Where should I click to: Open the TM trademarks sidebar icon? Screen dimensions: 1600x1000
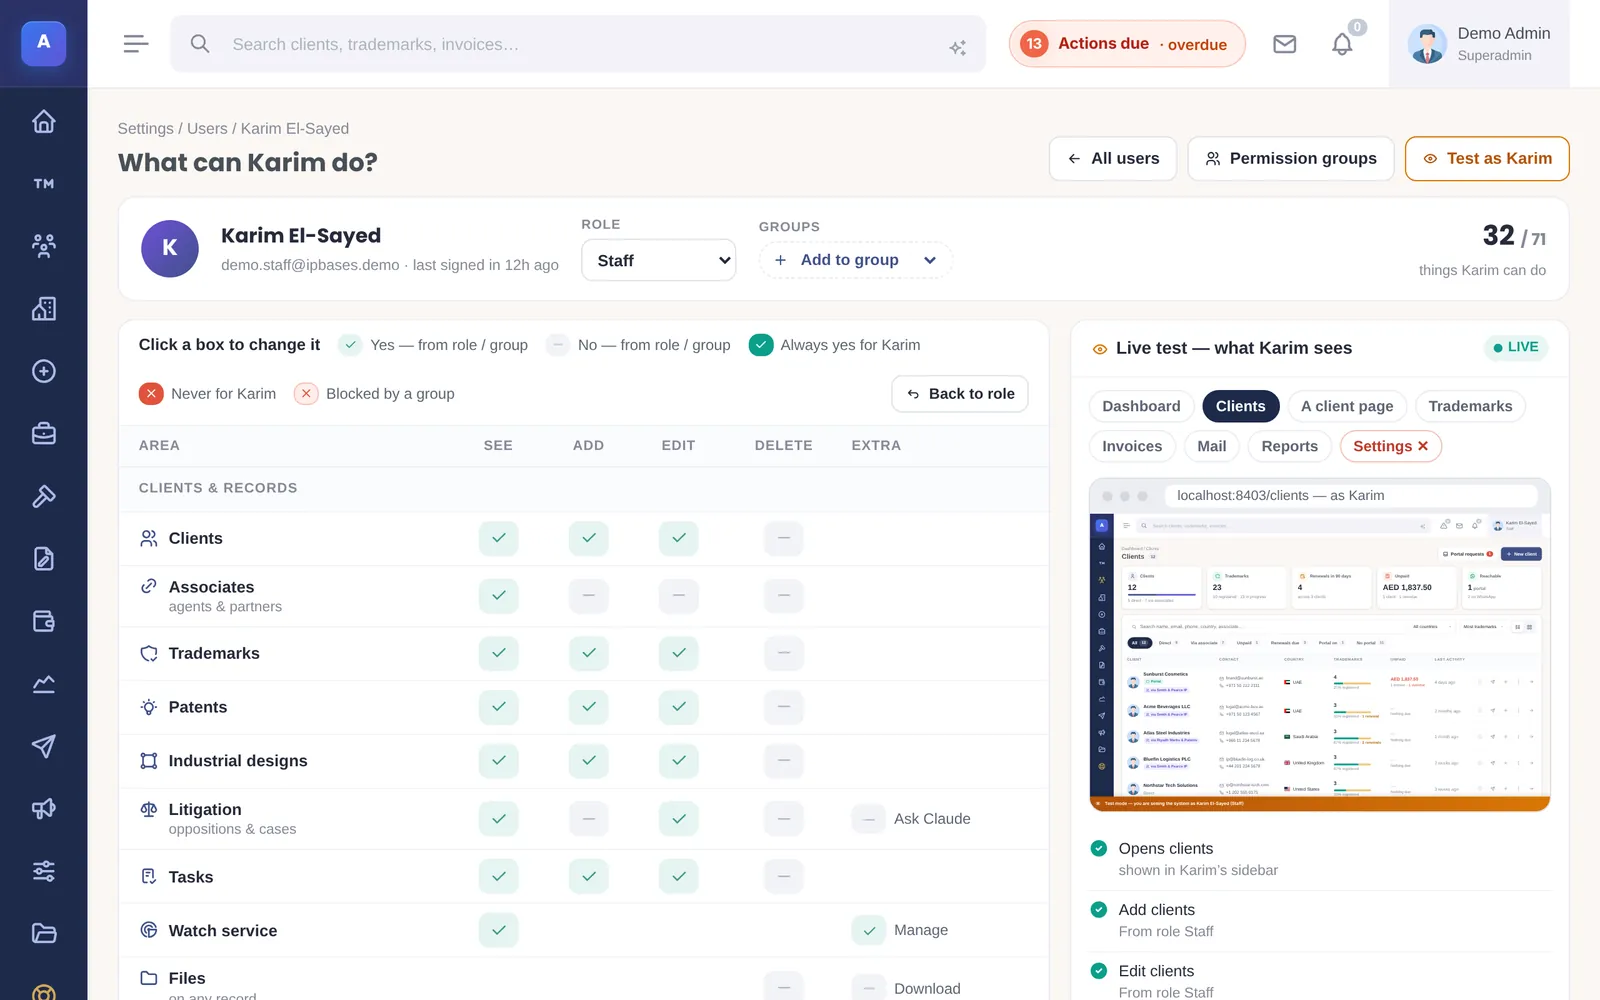coord(43,184)
